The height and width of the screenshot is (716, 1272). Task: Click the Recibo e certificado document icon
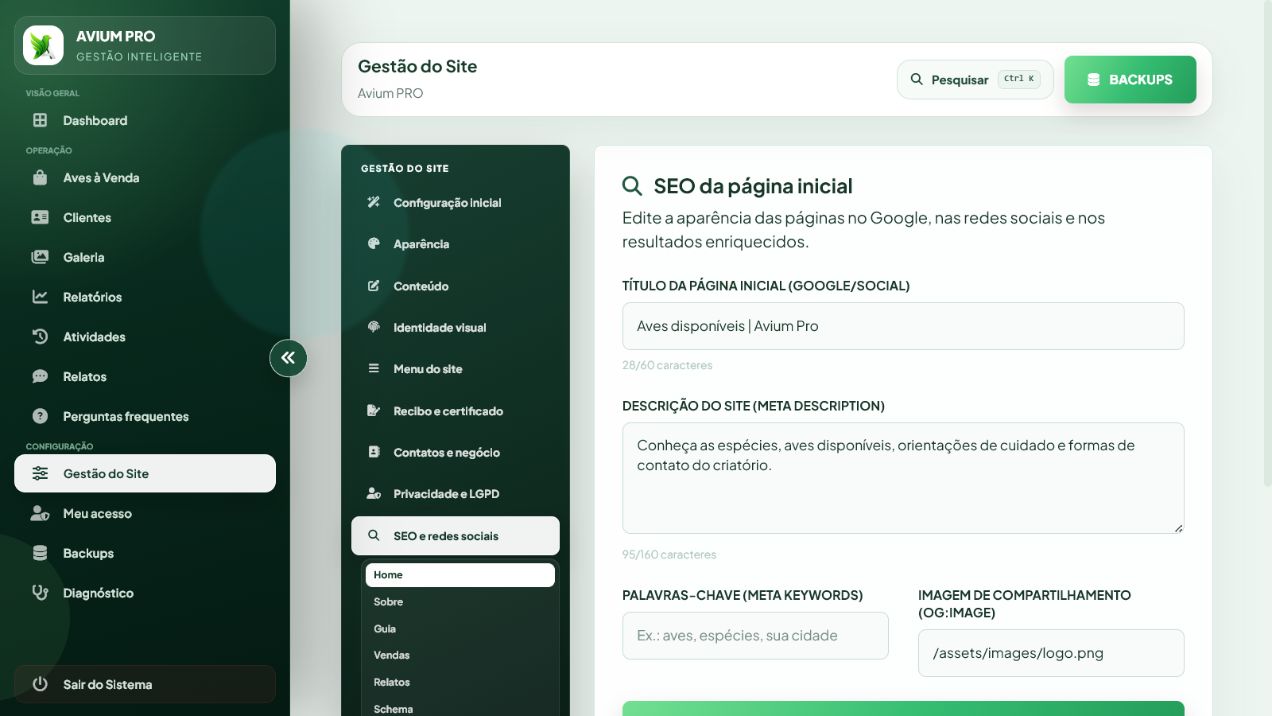374,411
